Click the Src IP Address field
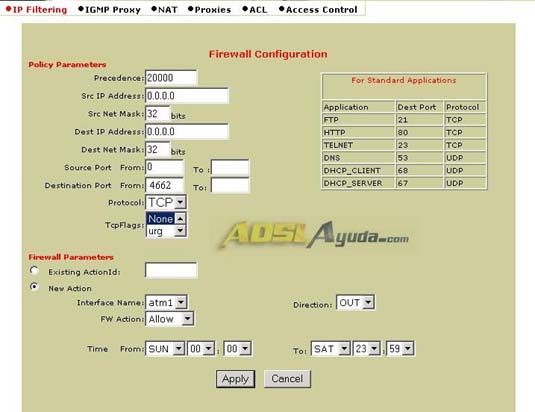 point(187,96)
